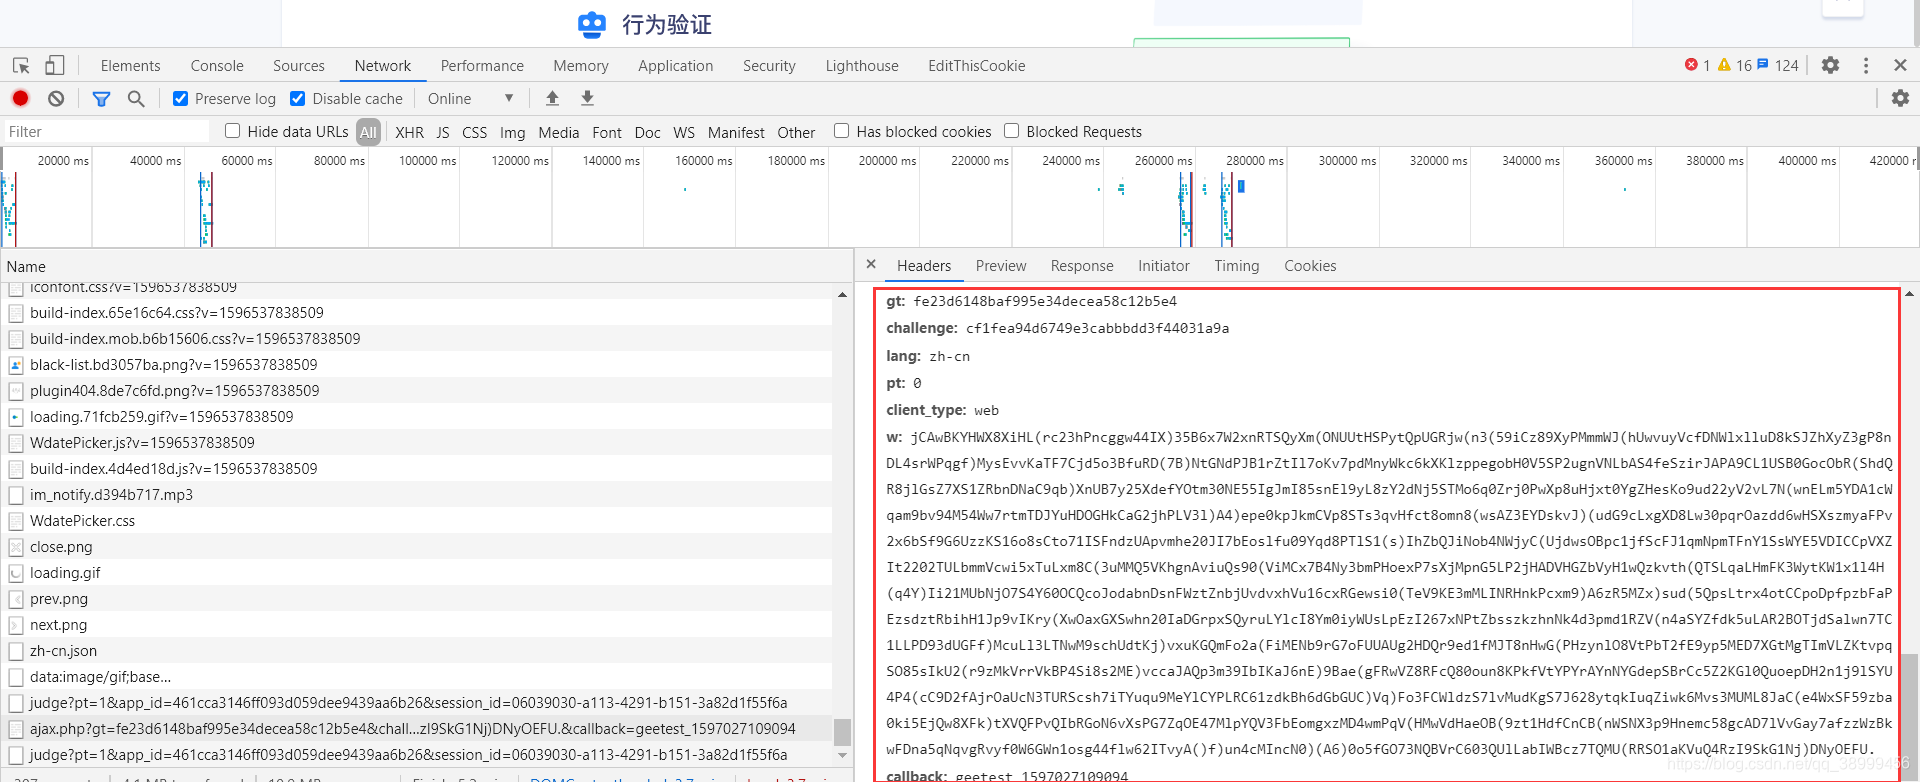Open DevTools settings gear

click(1830, 65)
